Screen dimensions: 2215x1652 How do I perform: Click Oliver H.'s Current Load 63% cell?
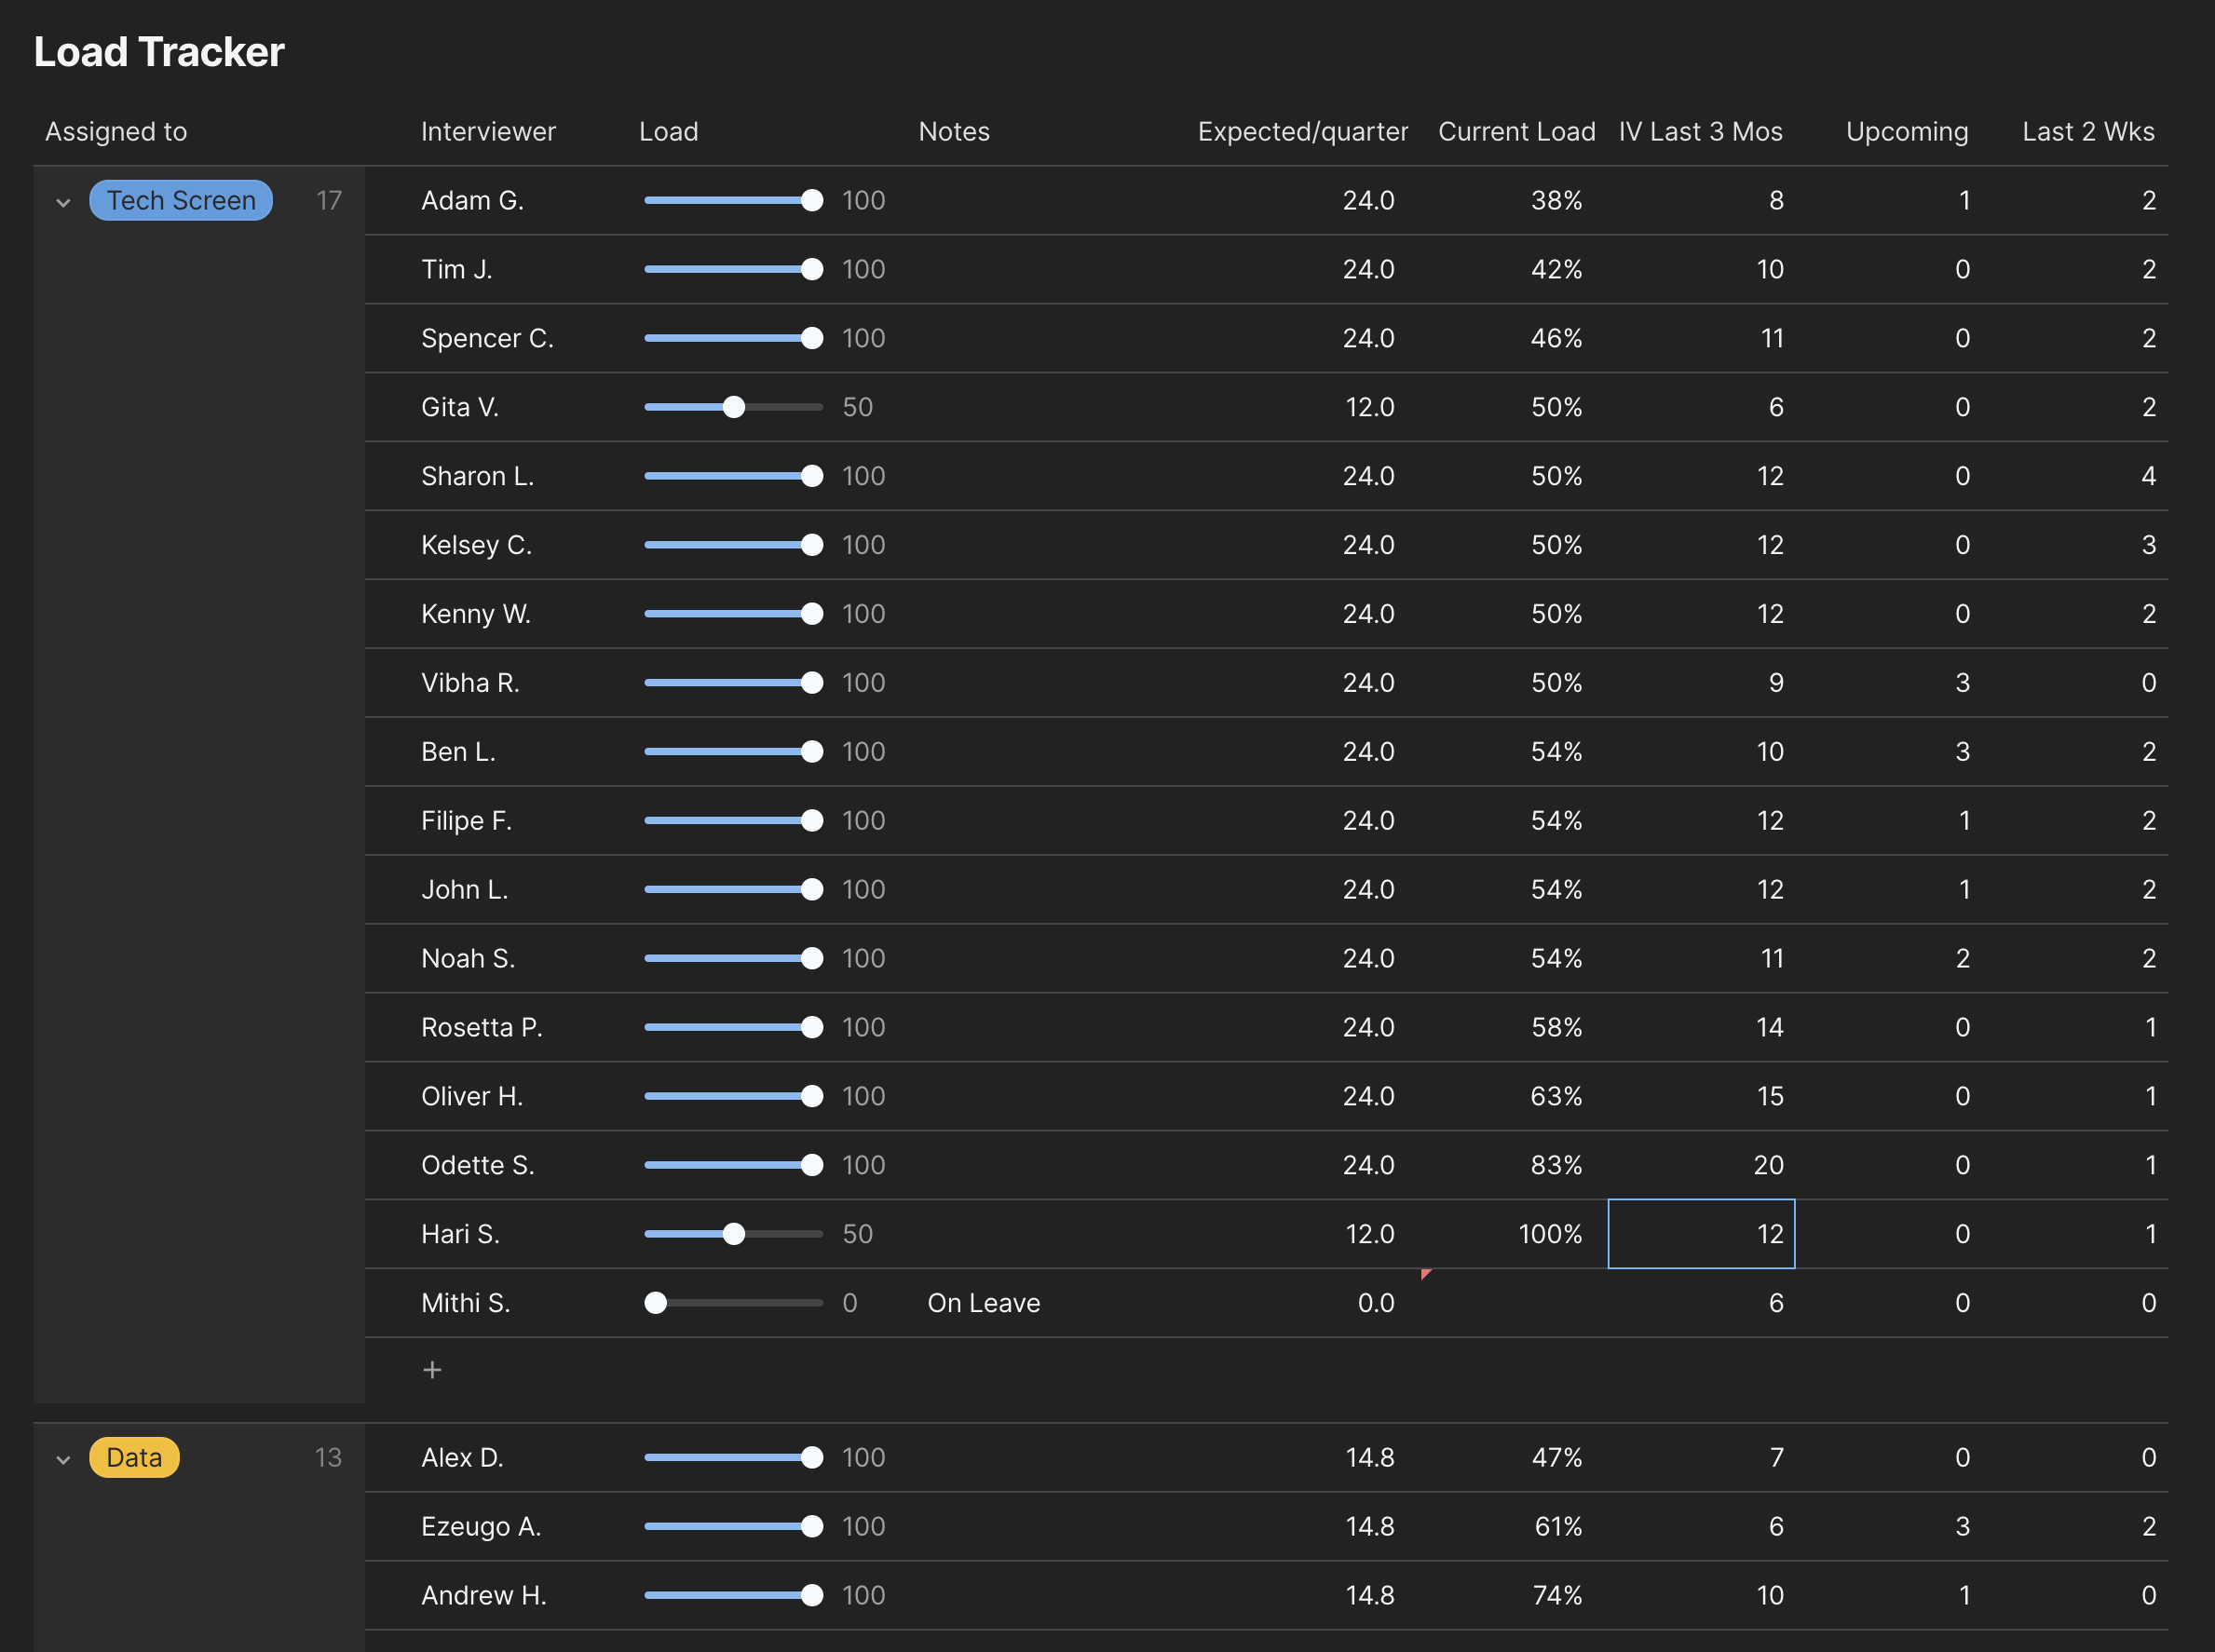coord(1556,1096)
